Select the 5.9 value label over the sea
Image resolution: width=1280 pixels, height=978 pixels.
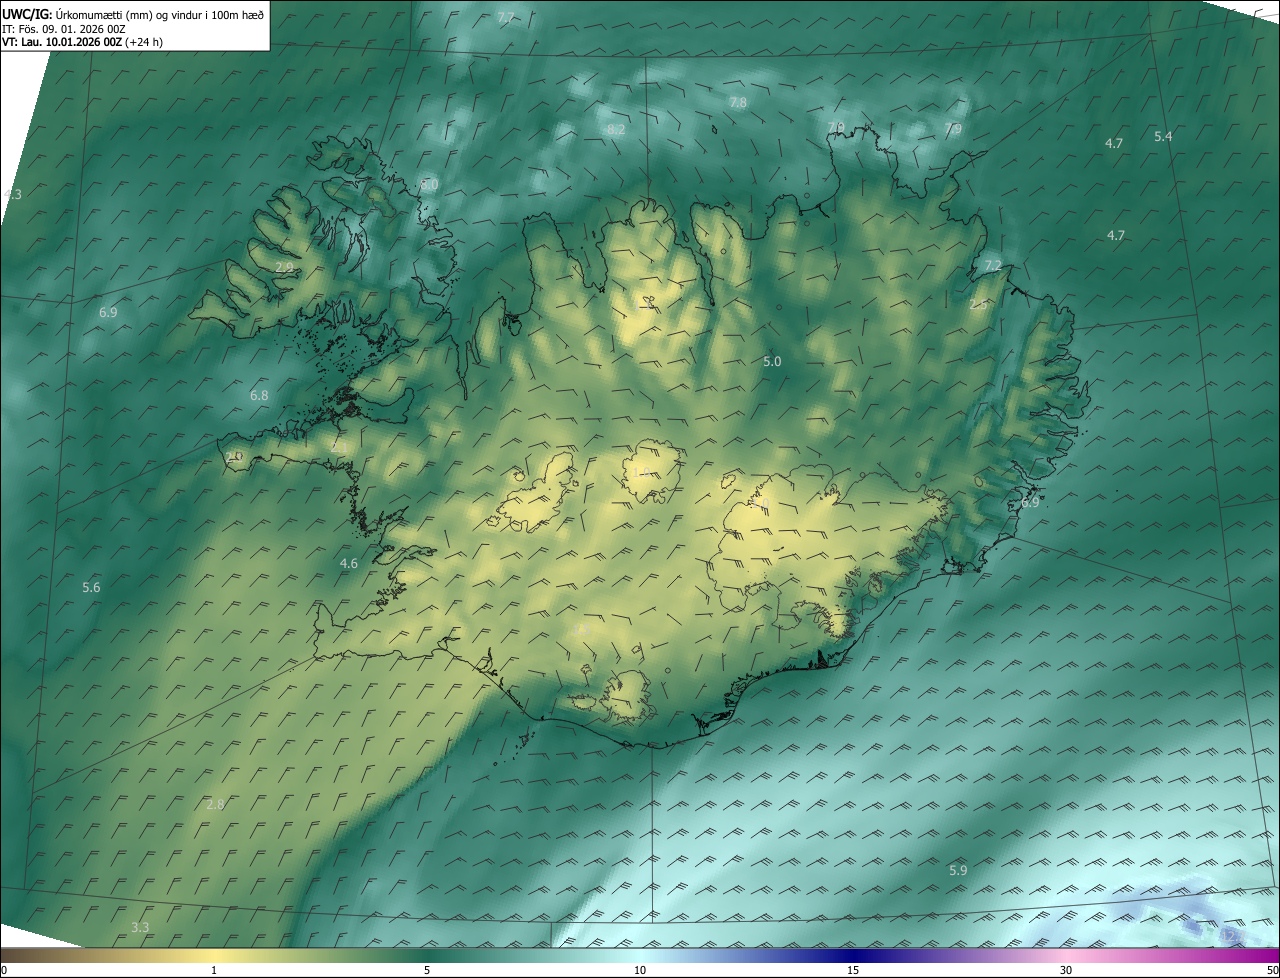(x=958, y=871)
